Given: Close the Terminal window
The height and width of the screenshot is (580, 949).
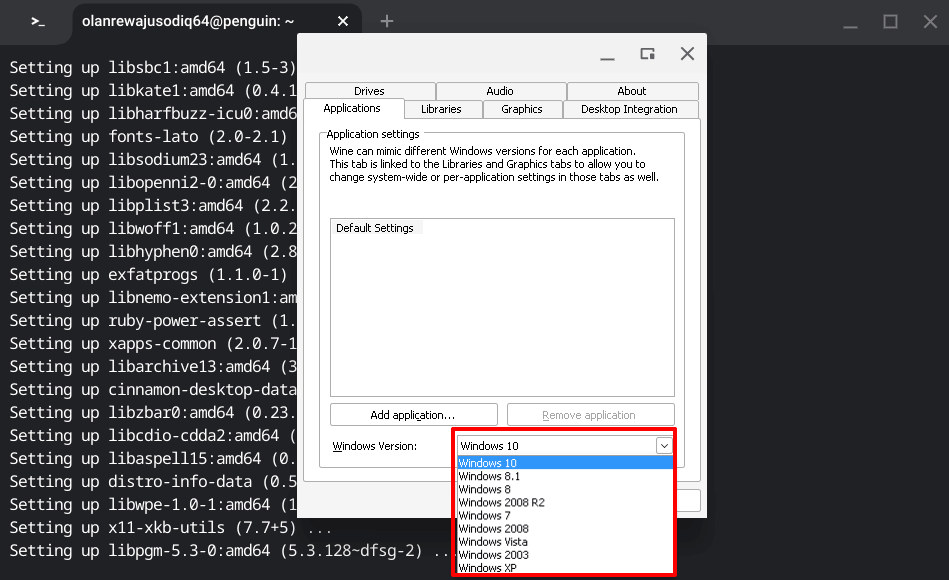Looking at the screenshot, I should pos(930,22).
